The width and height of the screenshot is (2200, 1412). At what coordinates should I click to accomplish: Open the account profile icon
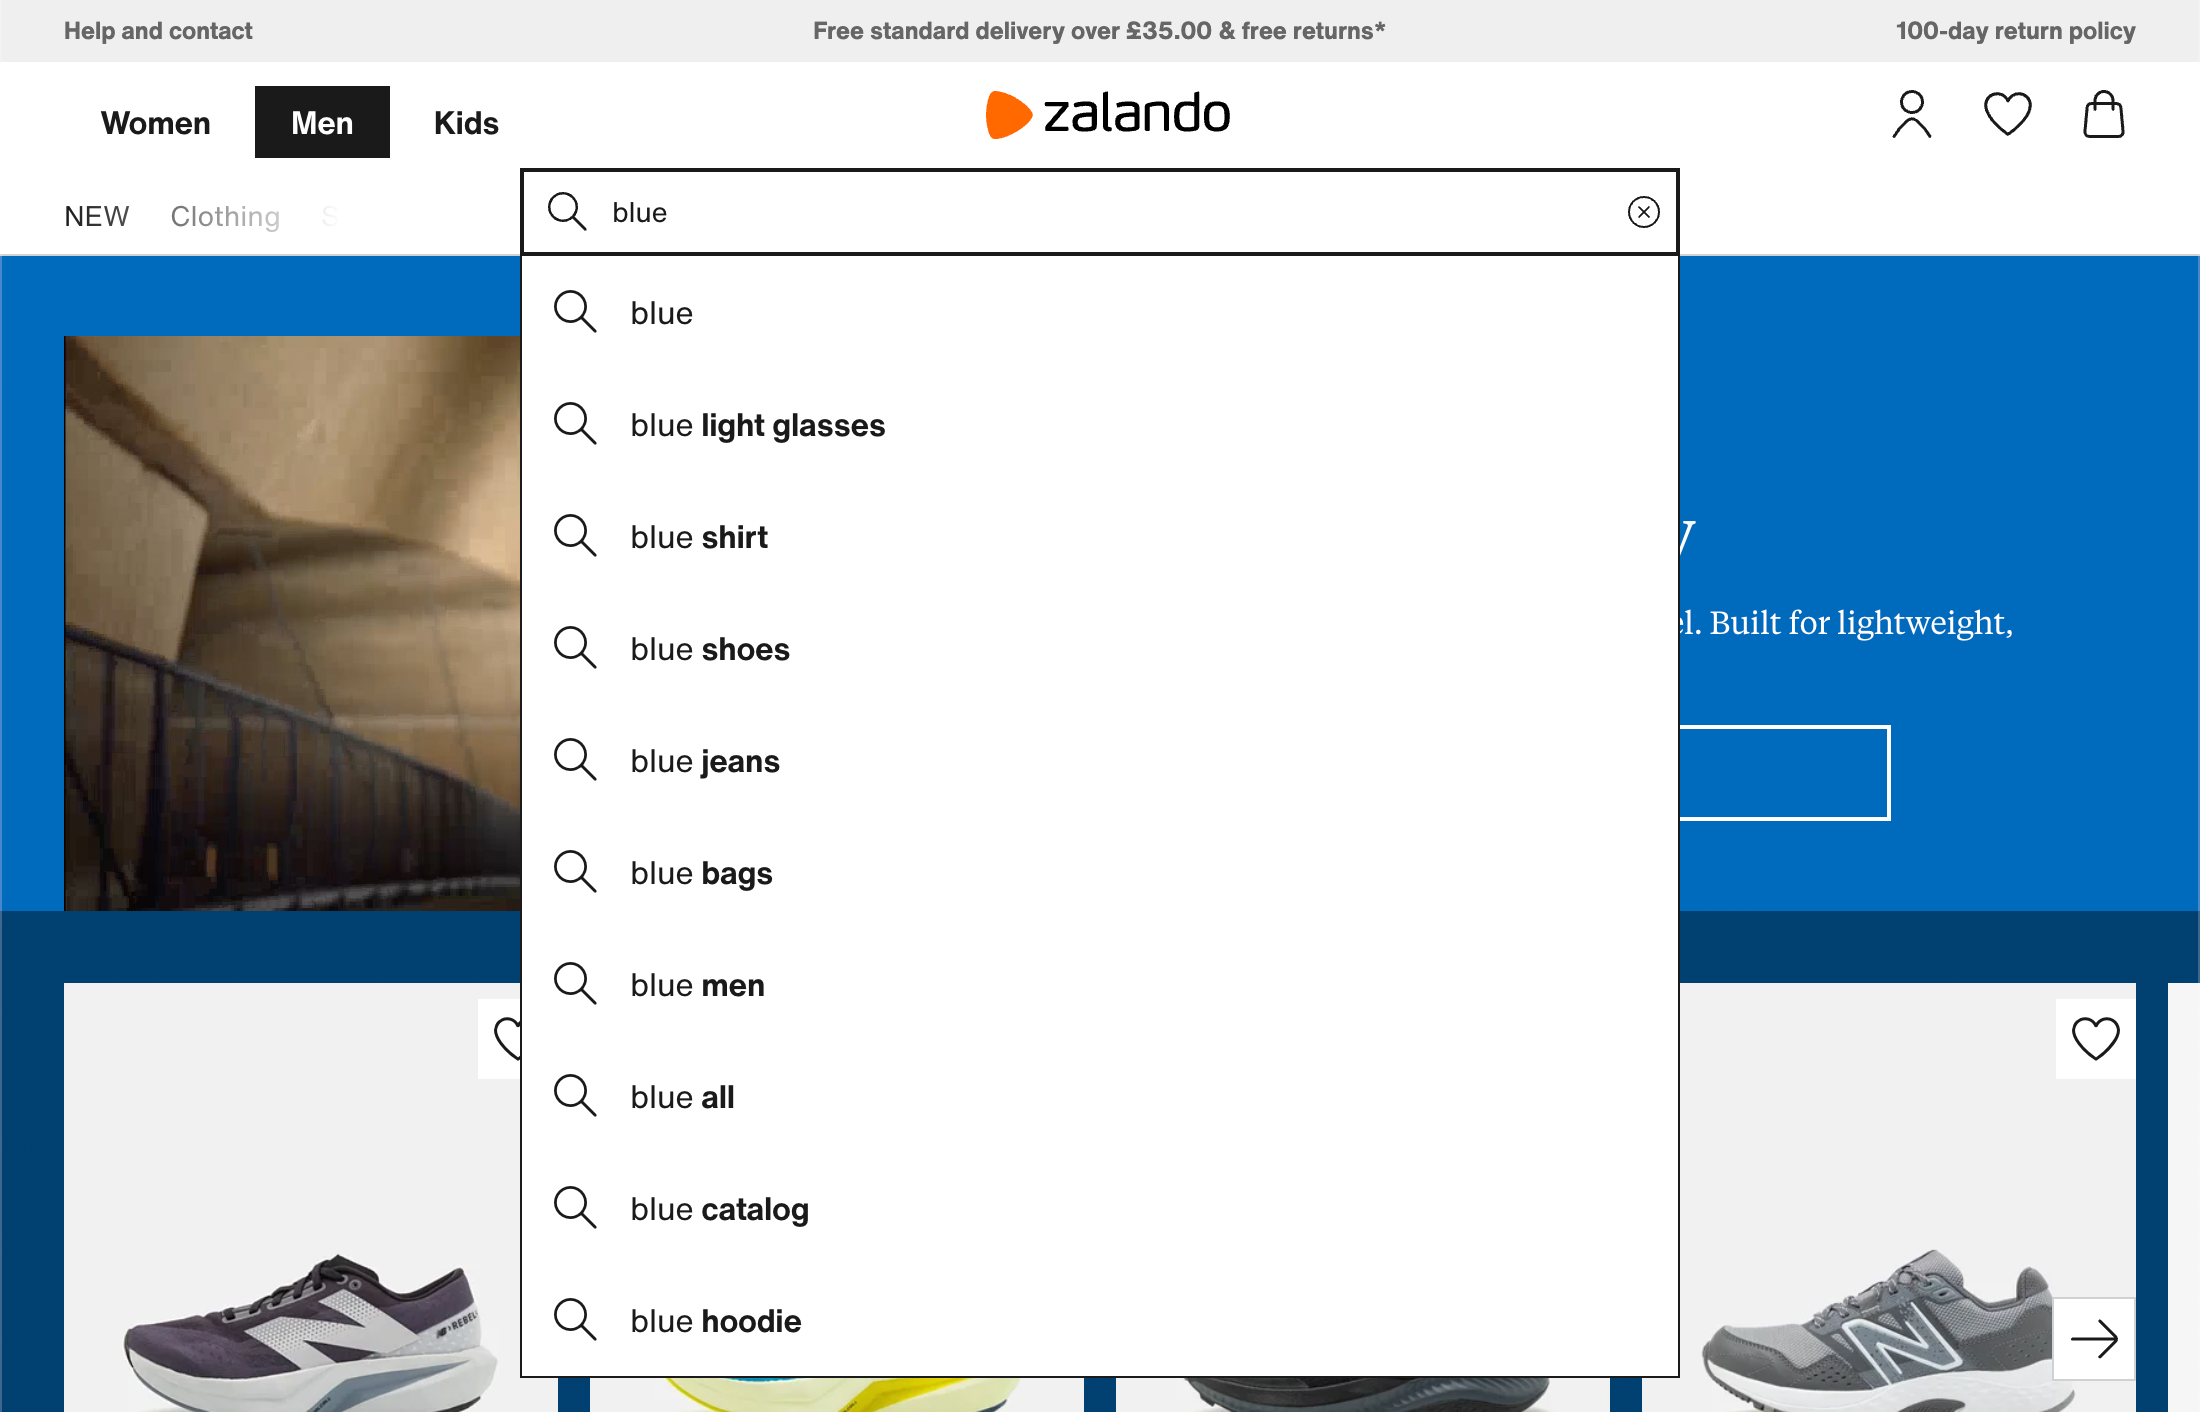point(1911,115)
